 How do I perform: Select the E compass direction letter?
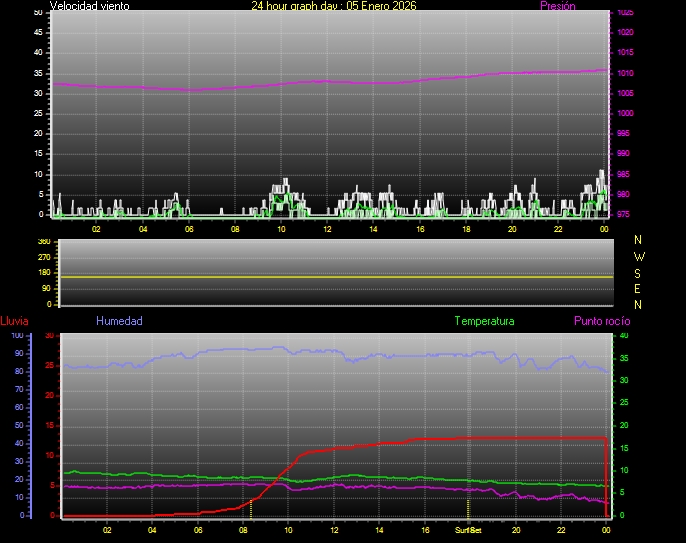tap(639, 288)
